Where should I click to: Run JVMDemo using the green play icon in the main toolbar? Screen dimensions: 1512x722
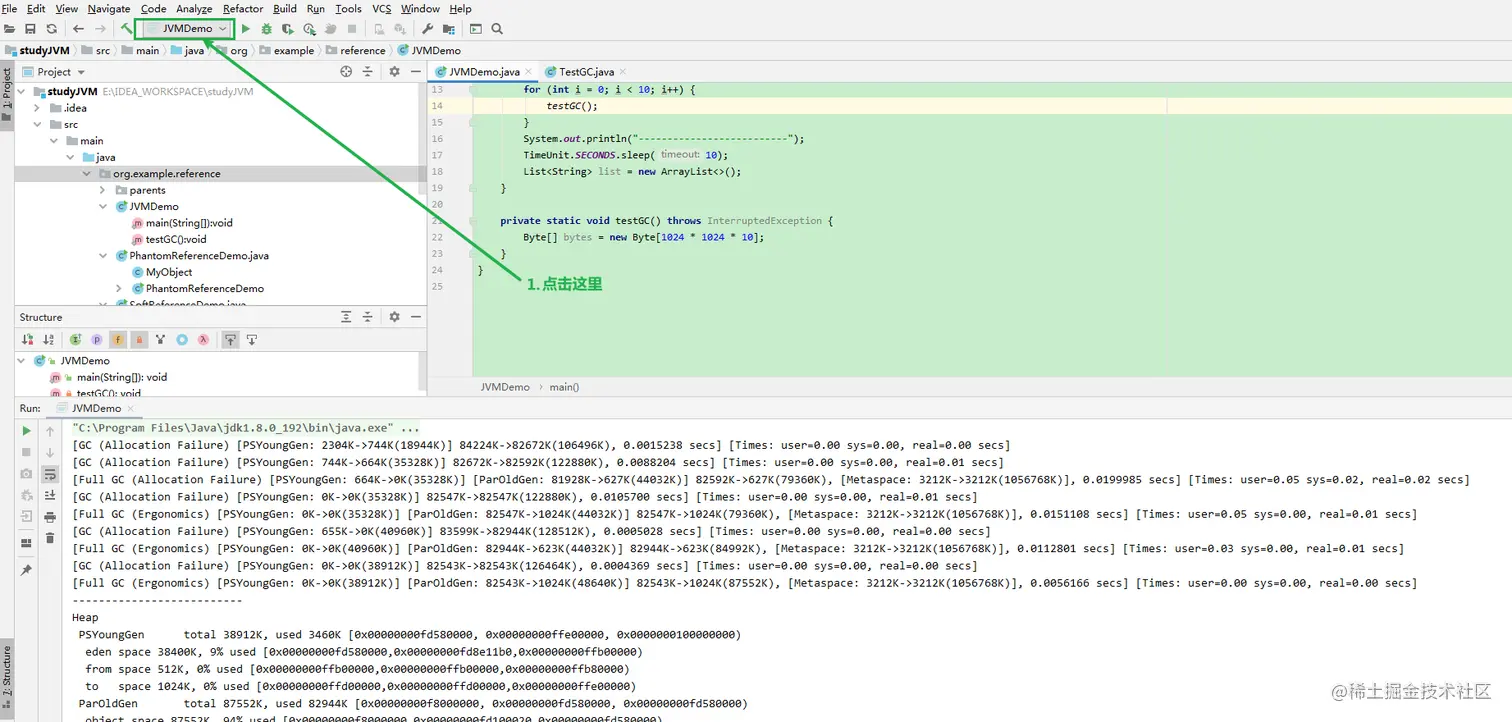pos(246,29)
